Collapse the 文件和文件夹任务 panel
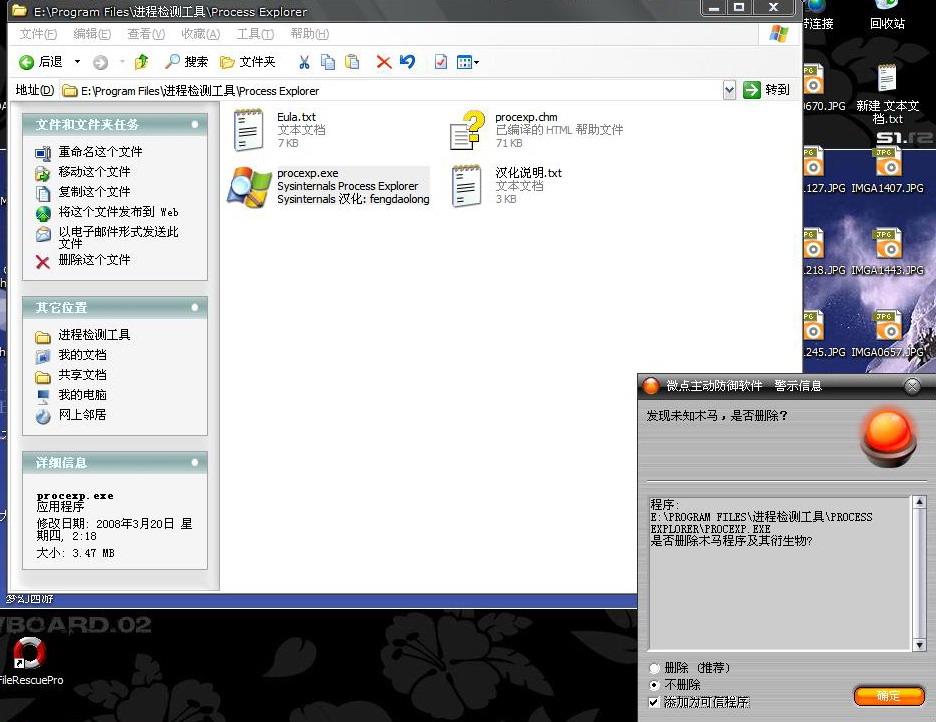 (x=195, y=124)
